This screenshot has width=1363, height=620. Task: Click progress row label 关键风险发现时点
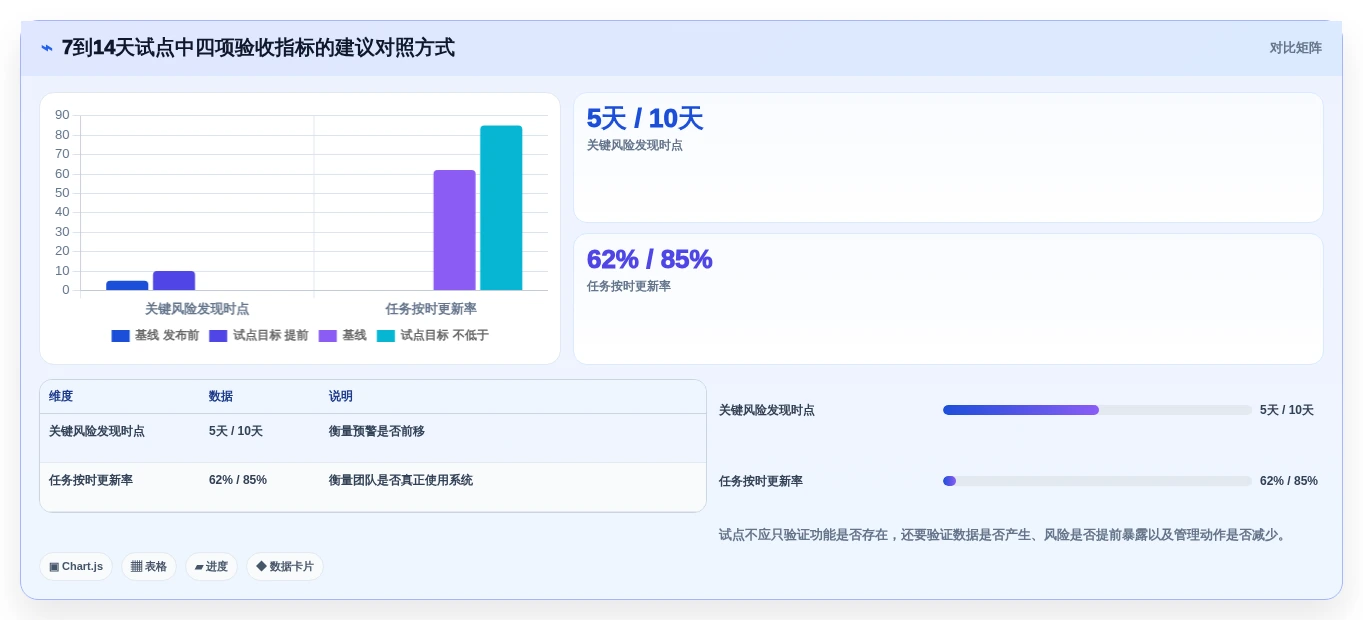(767, 410)
